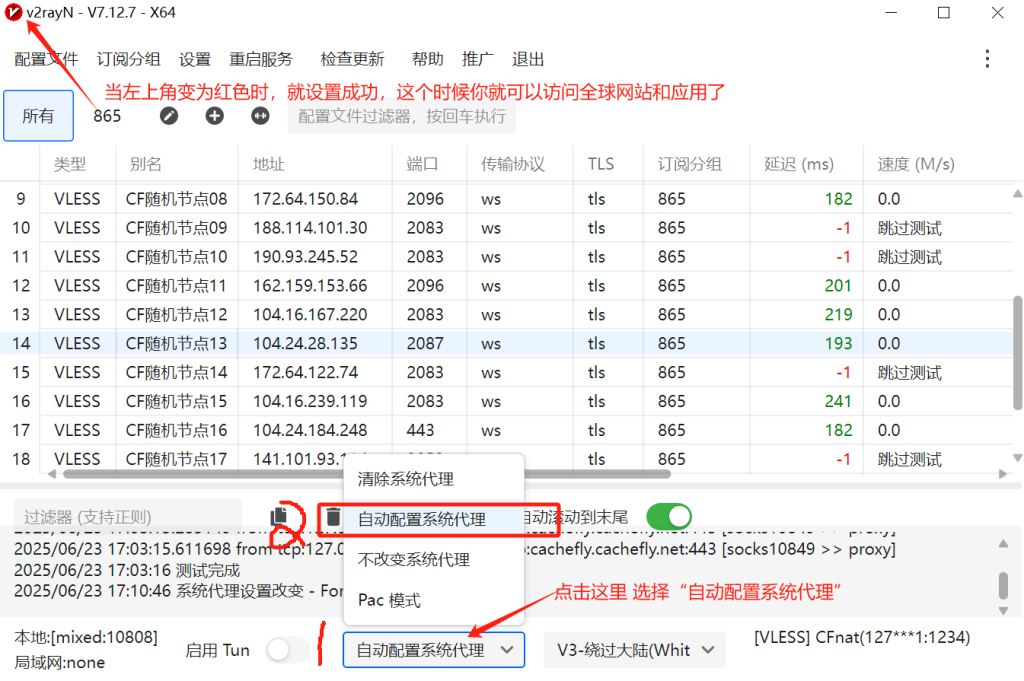Select the CF随机节点14 server row

click(506, 372)
